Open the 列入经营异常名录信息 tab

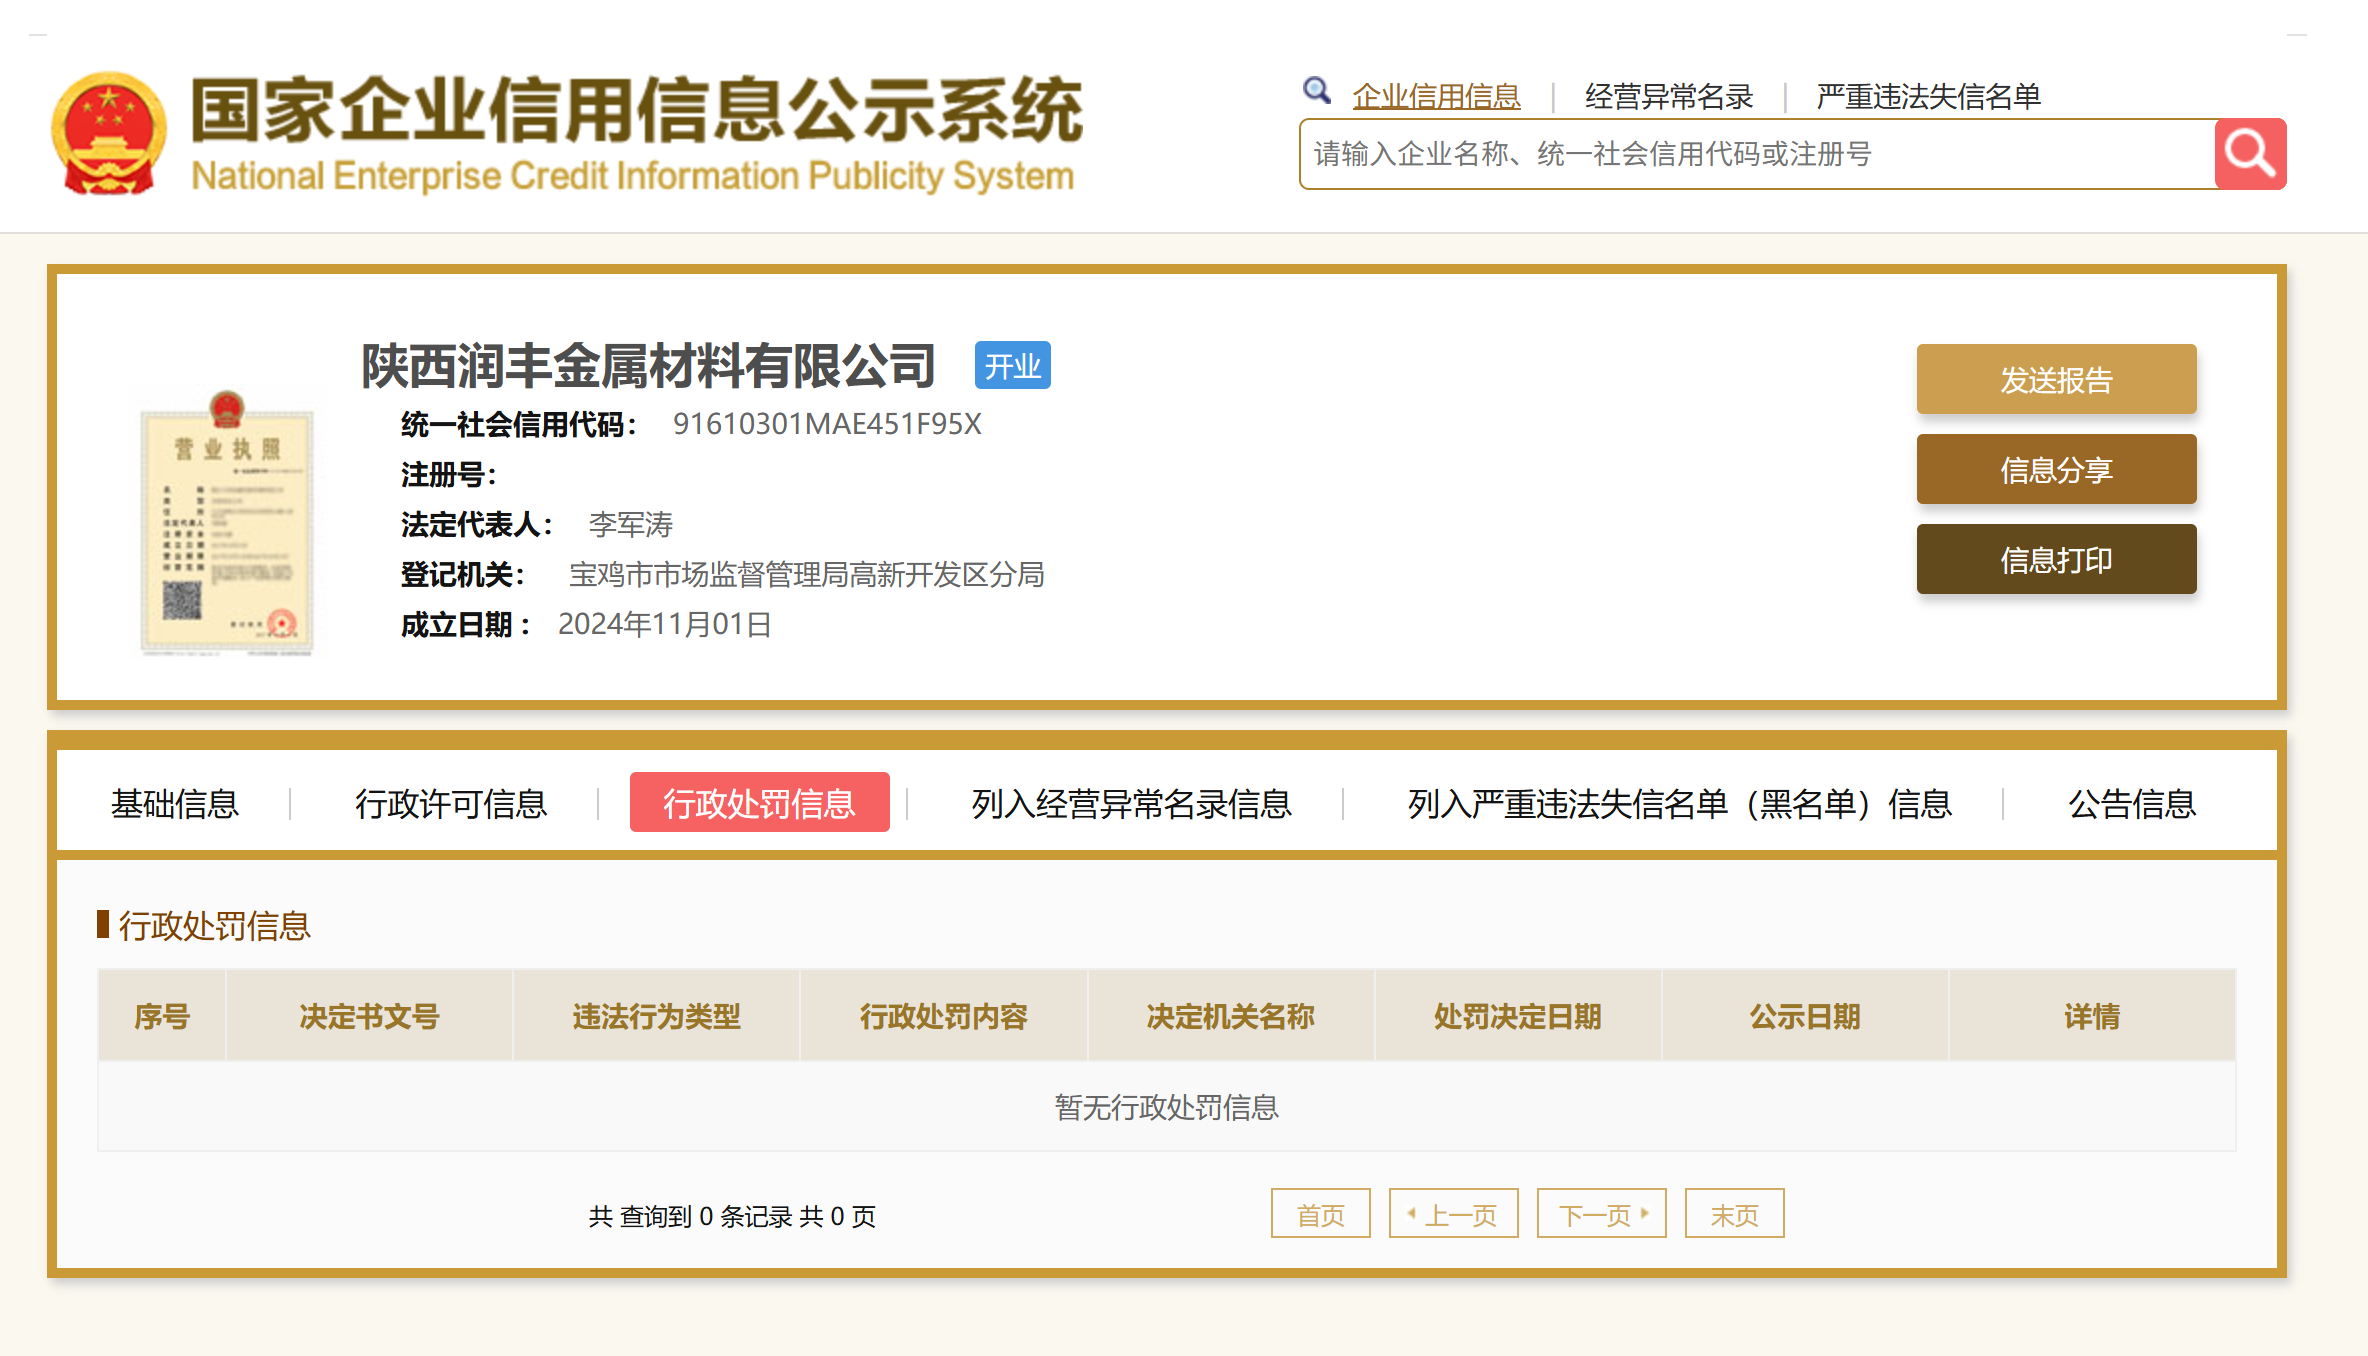tap(1131, 803)
